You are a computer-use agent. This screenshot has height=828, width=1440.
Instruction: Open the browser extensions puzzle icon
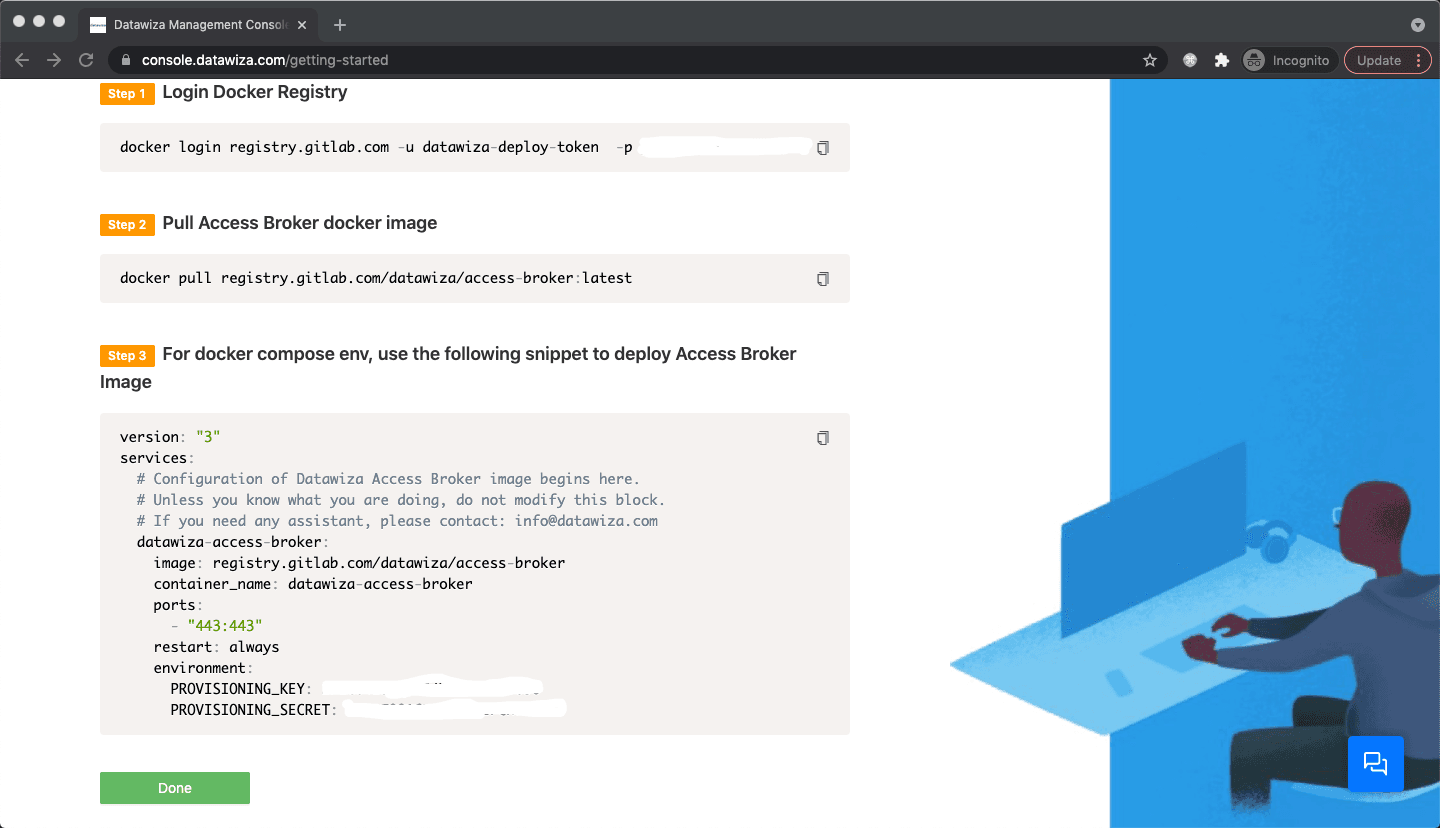click(x=1221, y=60)
